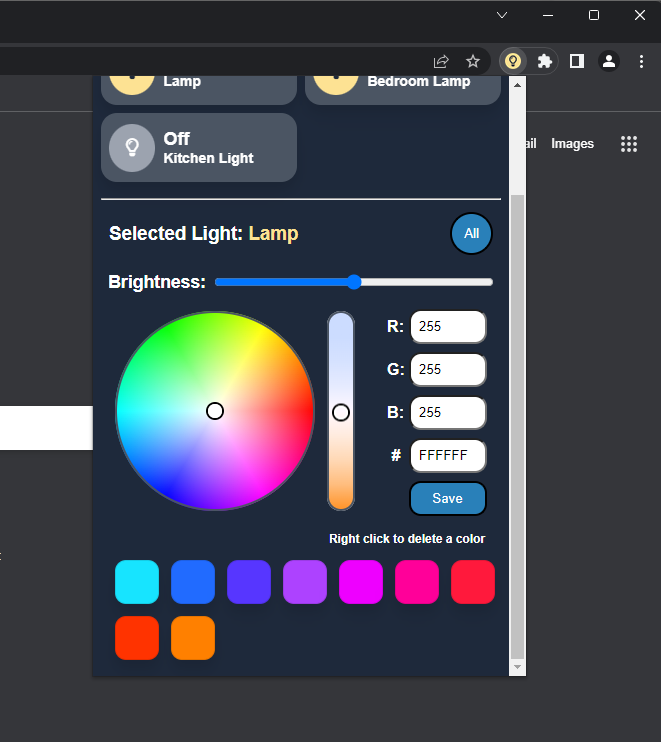Expand the tab search chevron in title bar
This screenshot has height=742, width=661.
click(502, 15)
